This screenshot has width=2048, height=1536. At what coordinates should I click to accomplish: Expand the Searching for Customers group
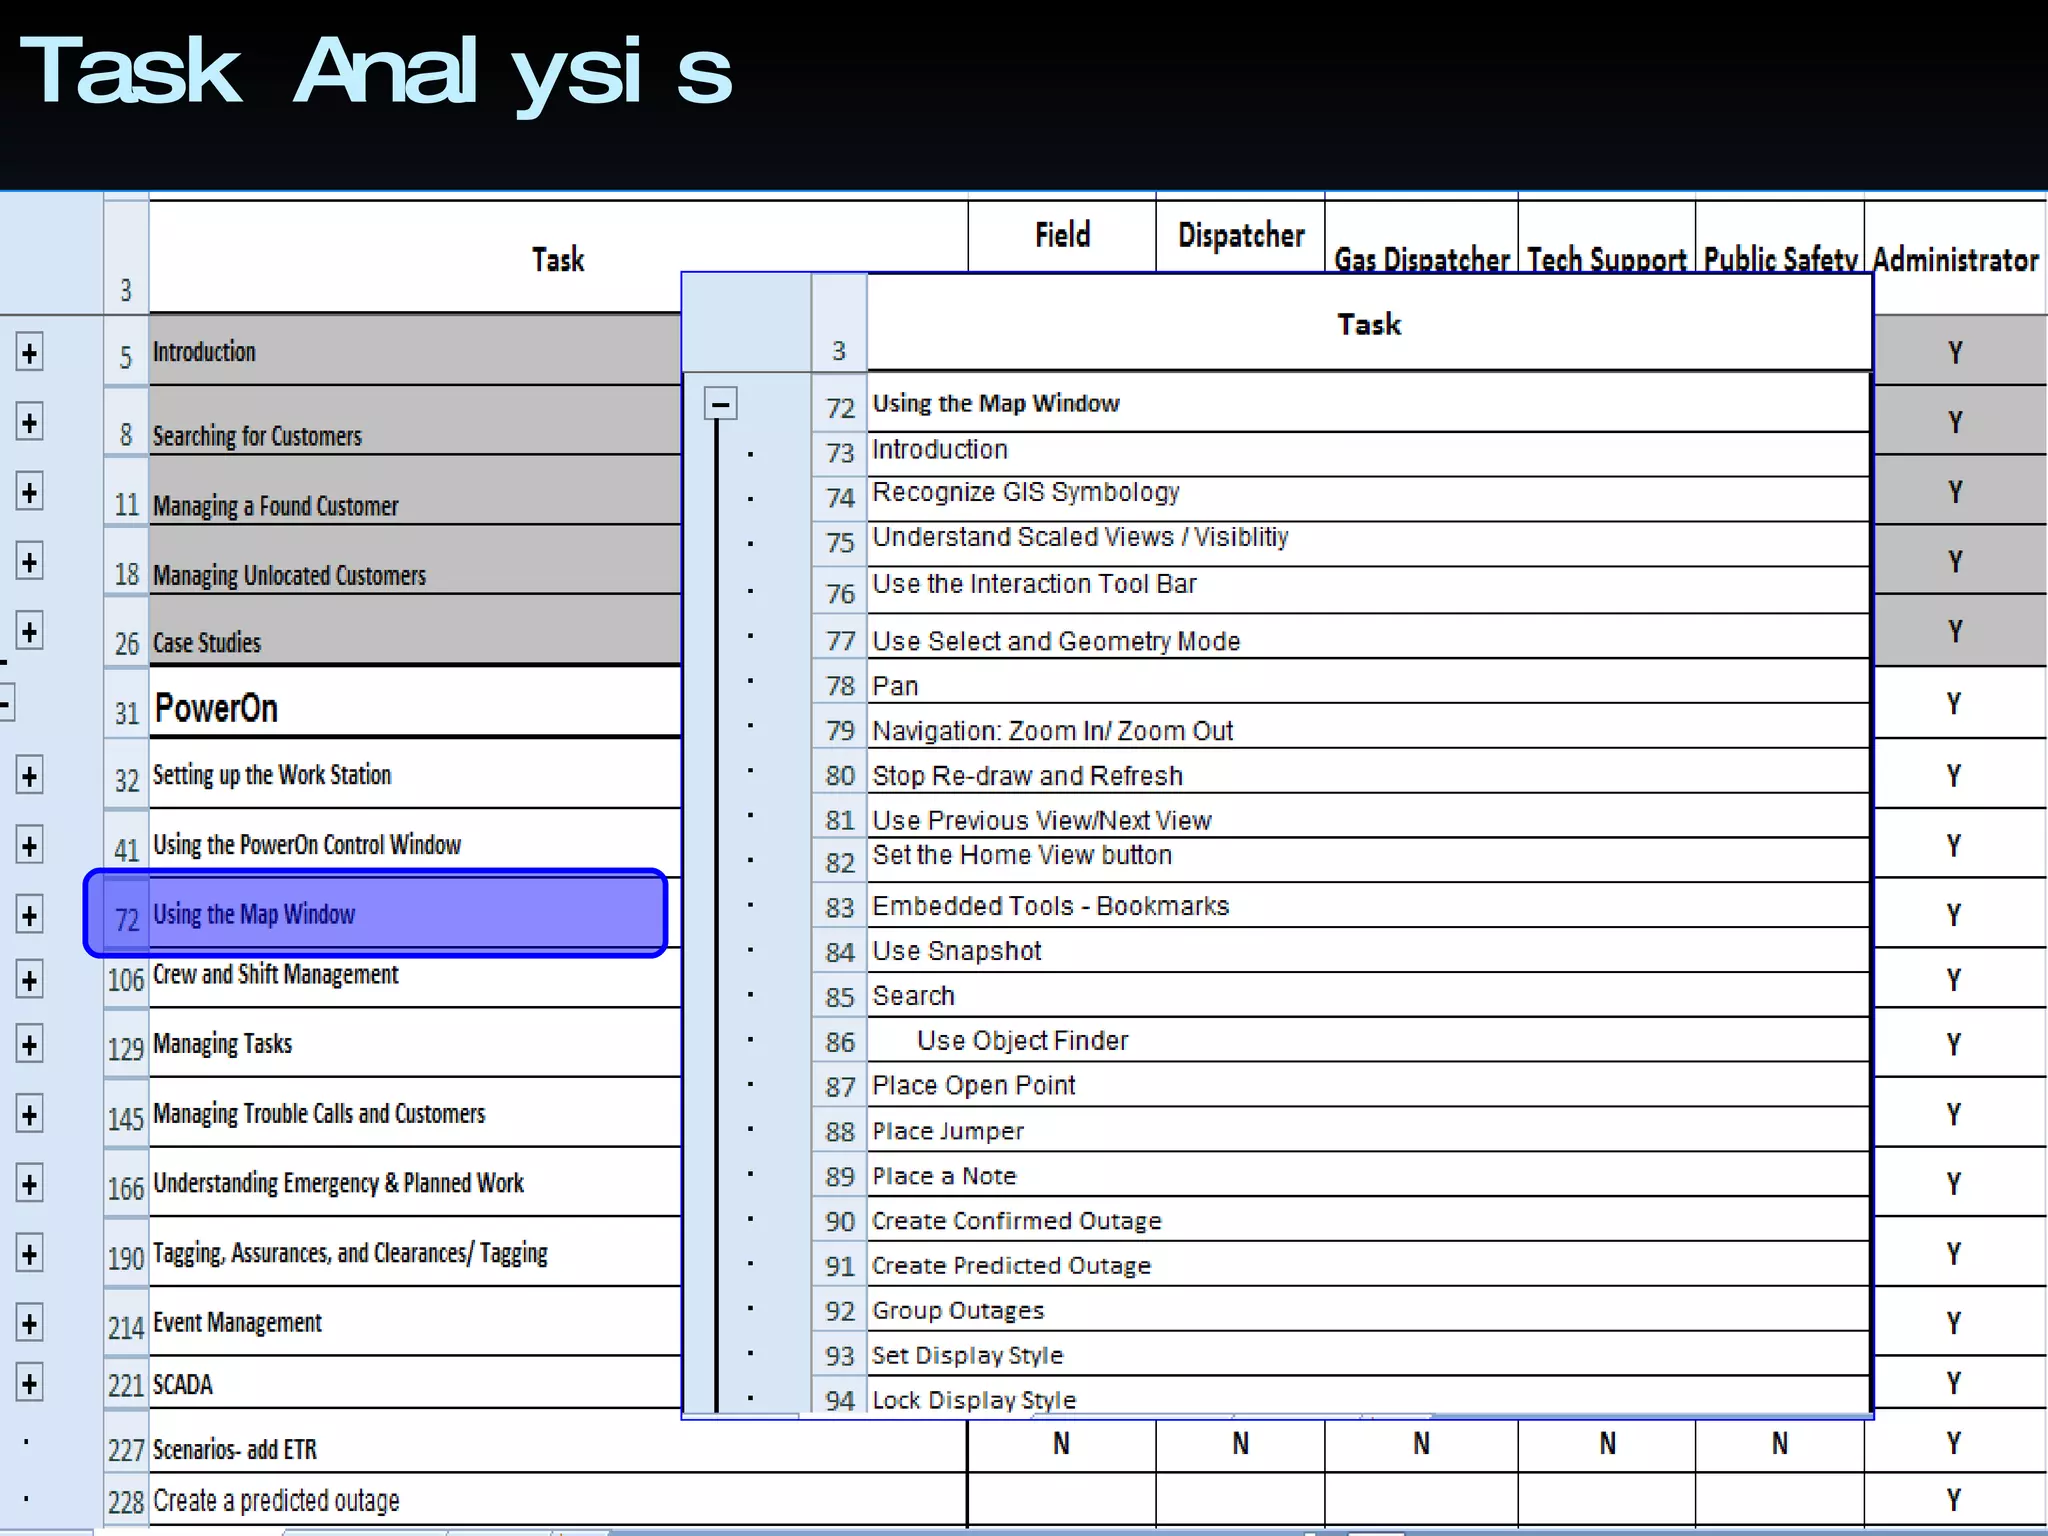click(29, 423)
